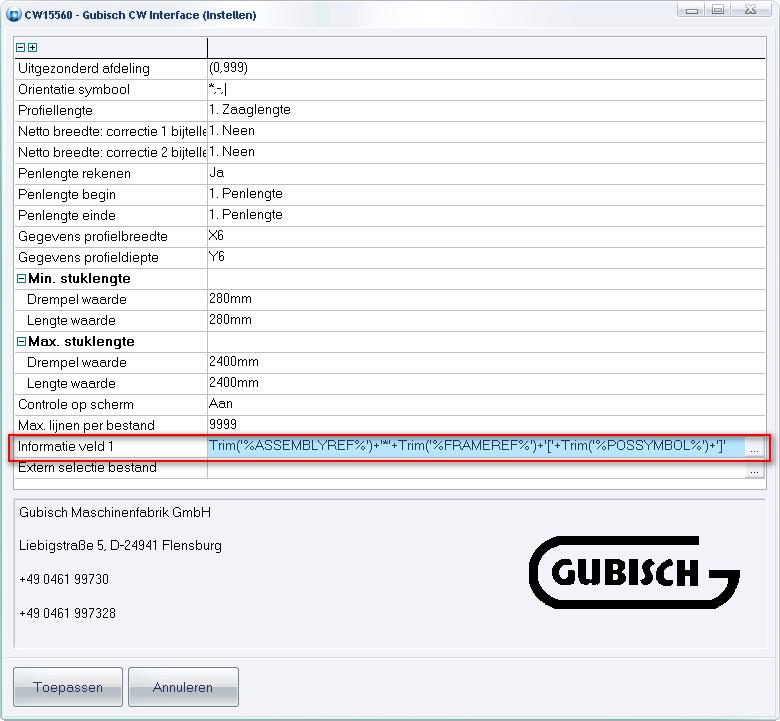
Task: Edit the Informatie veld 1 expression field
Action: tap(476, 446)
